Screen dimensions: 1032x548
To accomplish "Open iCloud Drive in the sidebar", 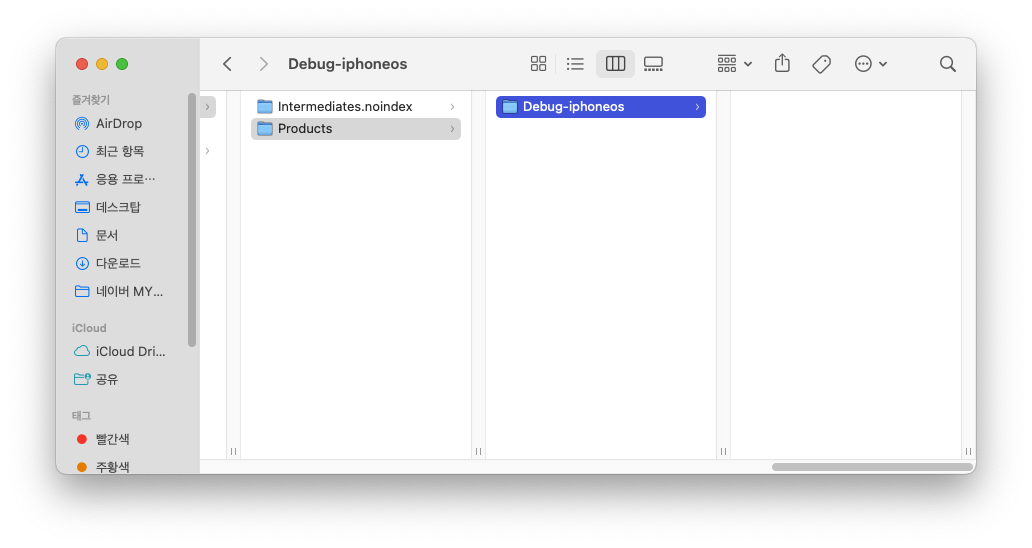I will click(x=118, y=351).
